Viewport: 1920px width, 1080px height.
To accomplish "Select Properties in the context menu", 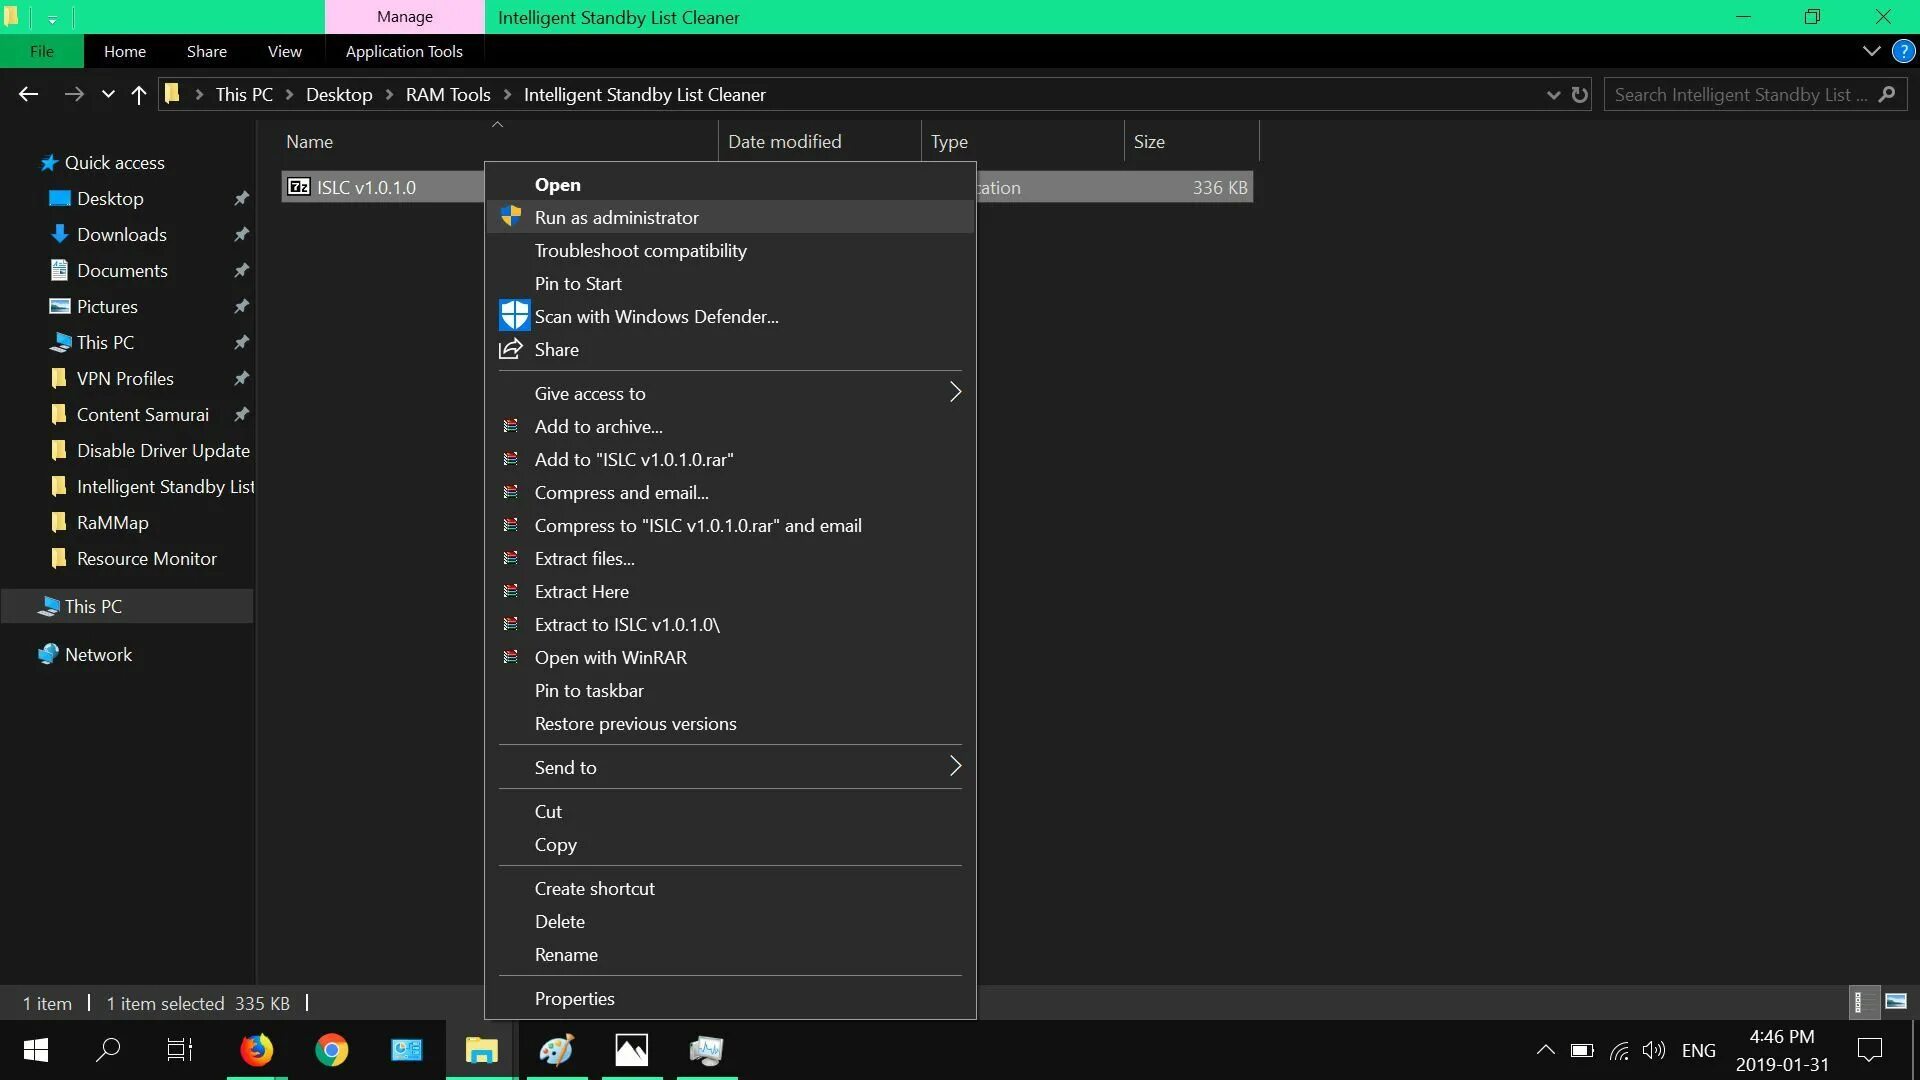I will click(574, 998).
